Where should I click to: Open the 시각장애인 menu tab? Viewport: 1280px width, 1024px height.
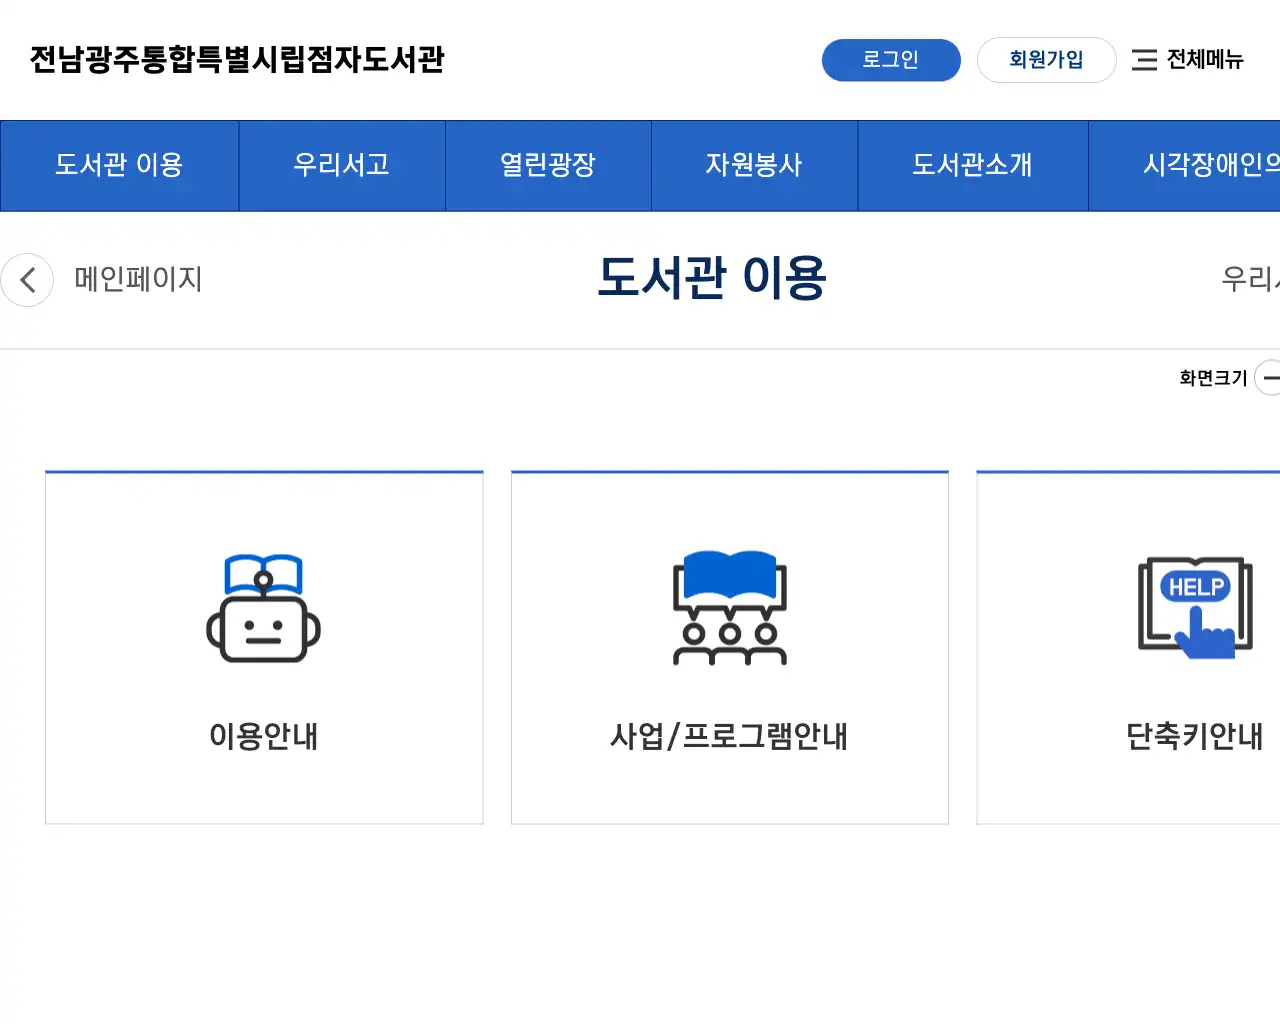pyautogui.click(x=1185, y=165)
